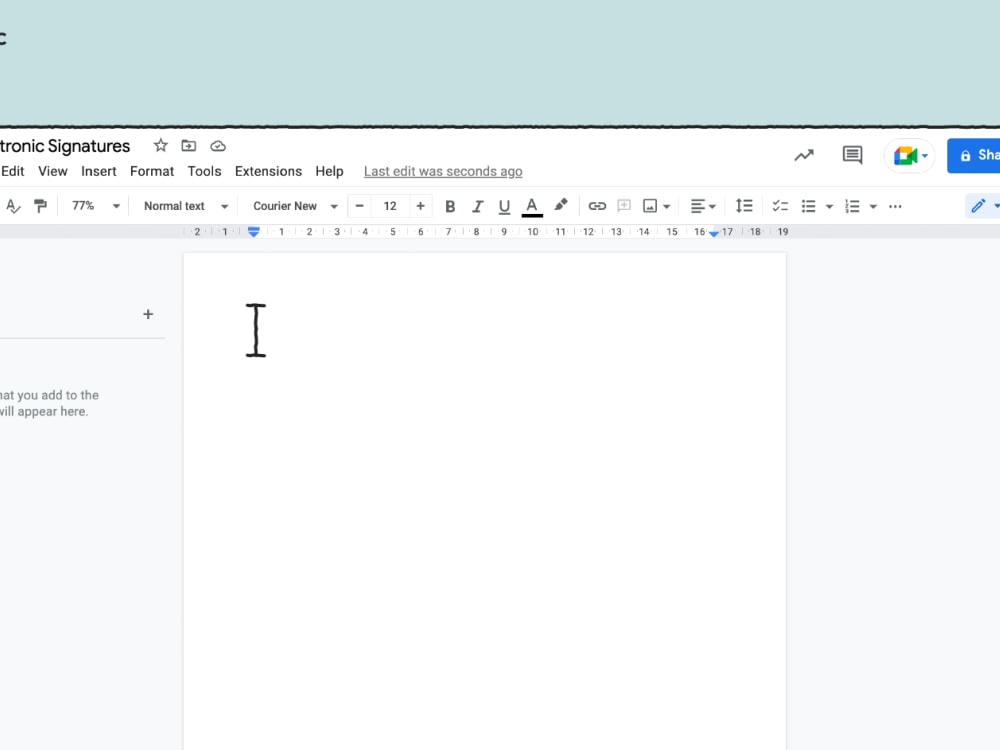Check the cloud save status icon
The width and height of the screenshot is (1000, 750).
coord(218,147)
